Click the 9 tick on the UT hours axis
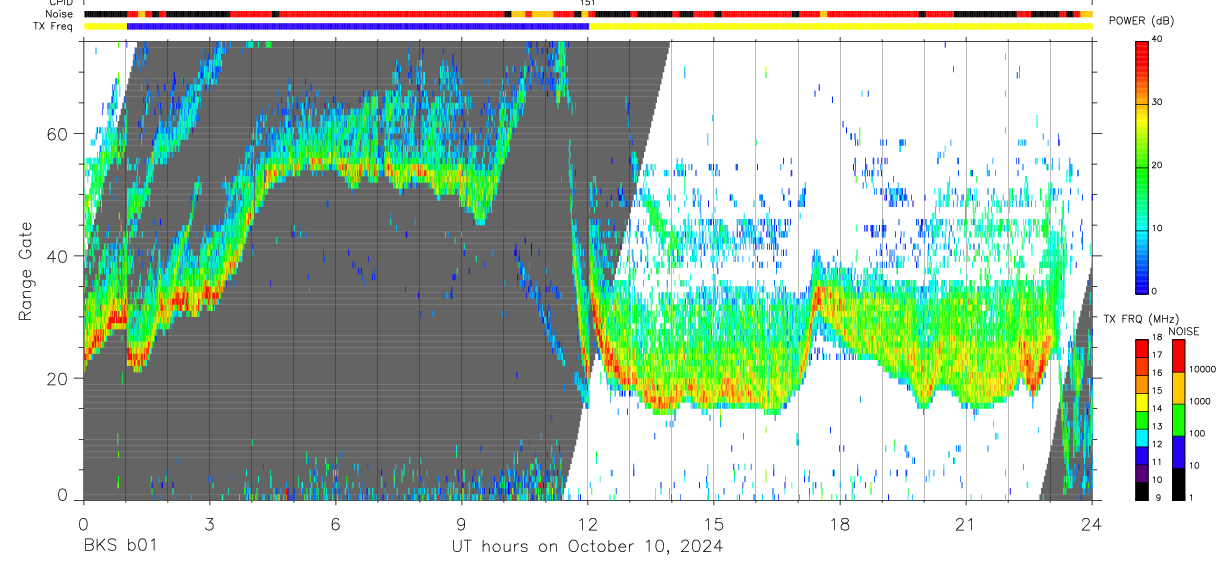Viewport: 1228px width, 567px height. [x=461, y=524]
